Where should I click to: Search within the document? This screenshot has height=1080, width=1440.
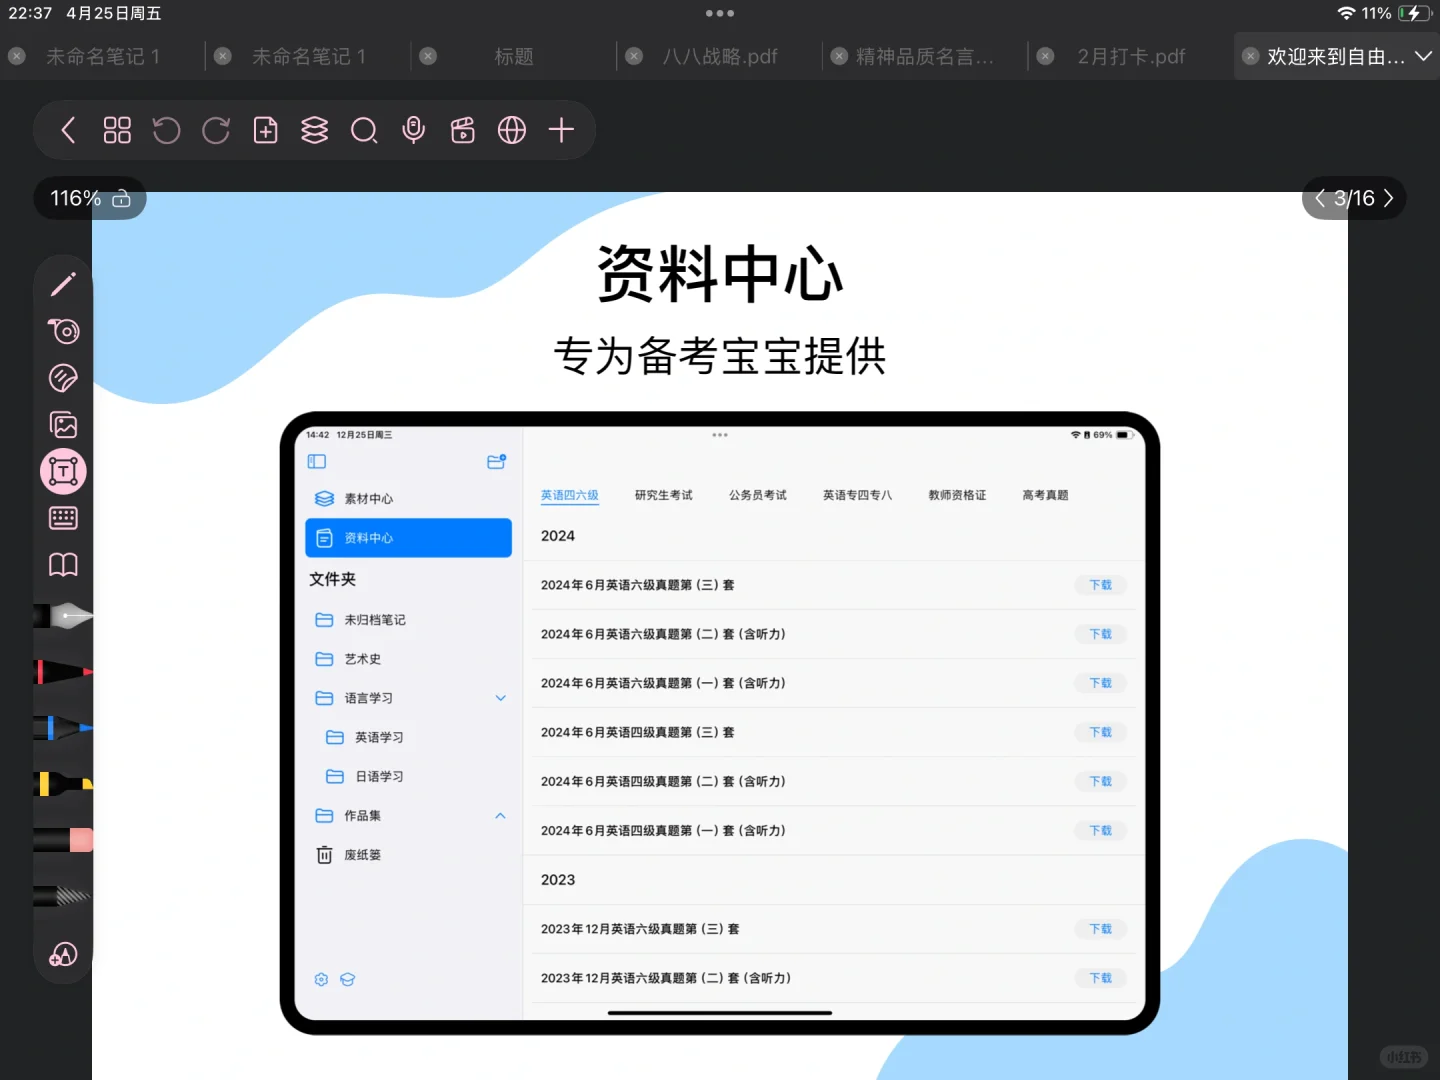tap(364, 130)
